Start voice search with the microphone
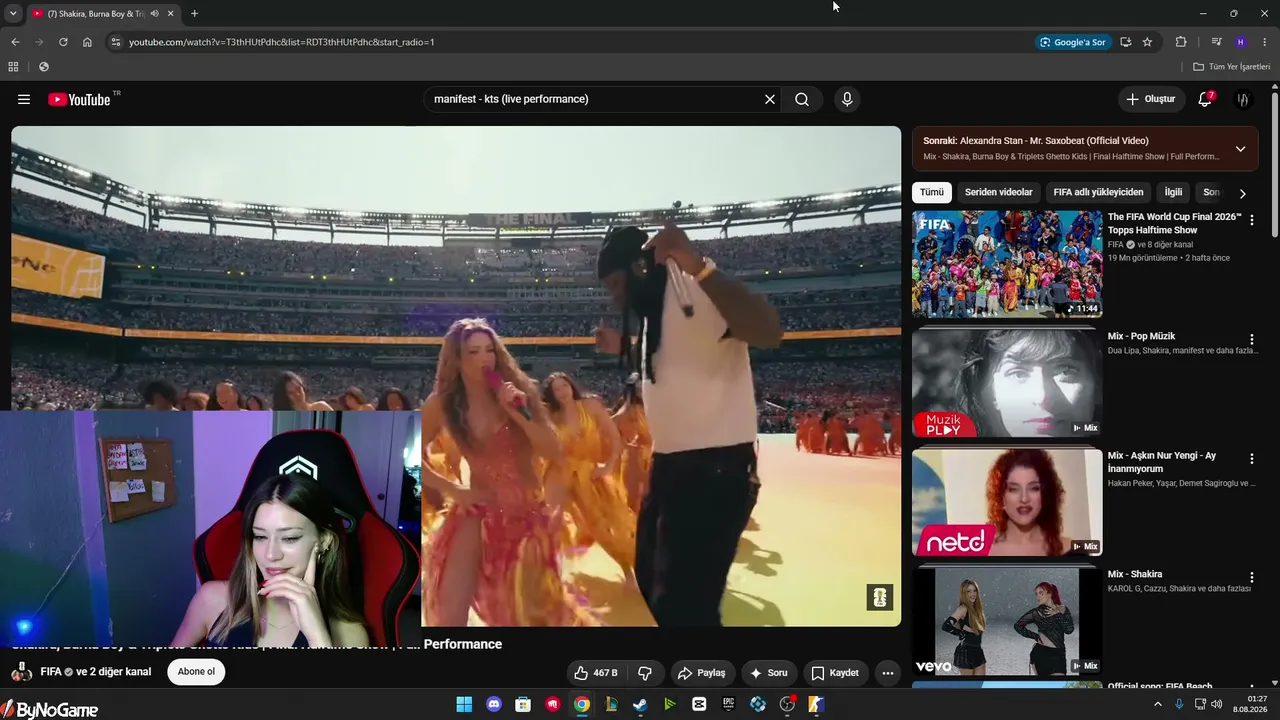 point(847,99)
